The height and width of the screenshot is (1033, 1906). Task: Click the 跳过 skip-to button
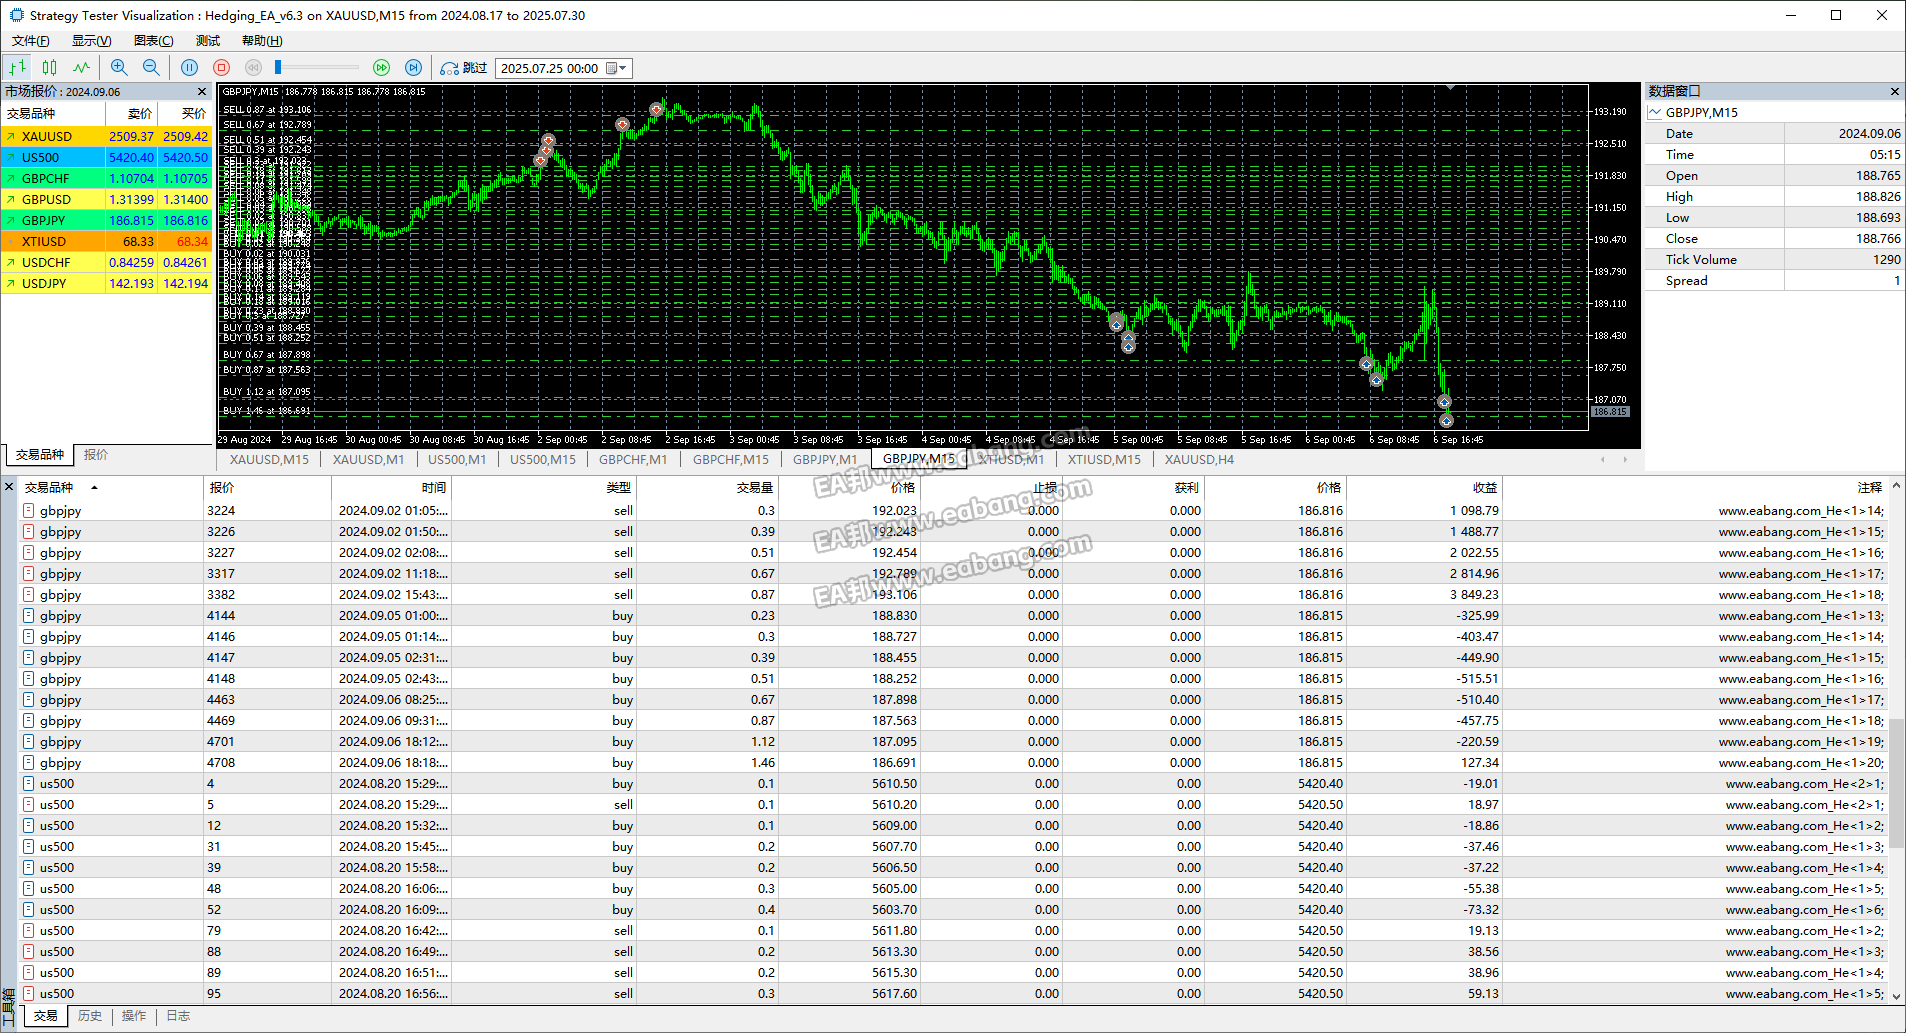tap(464, 68)
